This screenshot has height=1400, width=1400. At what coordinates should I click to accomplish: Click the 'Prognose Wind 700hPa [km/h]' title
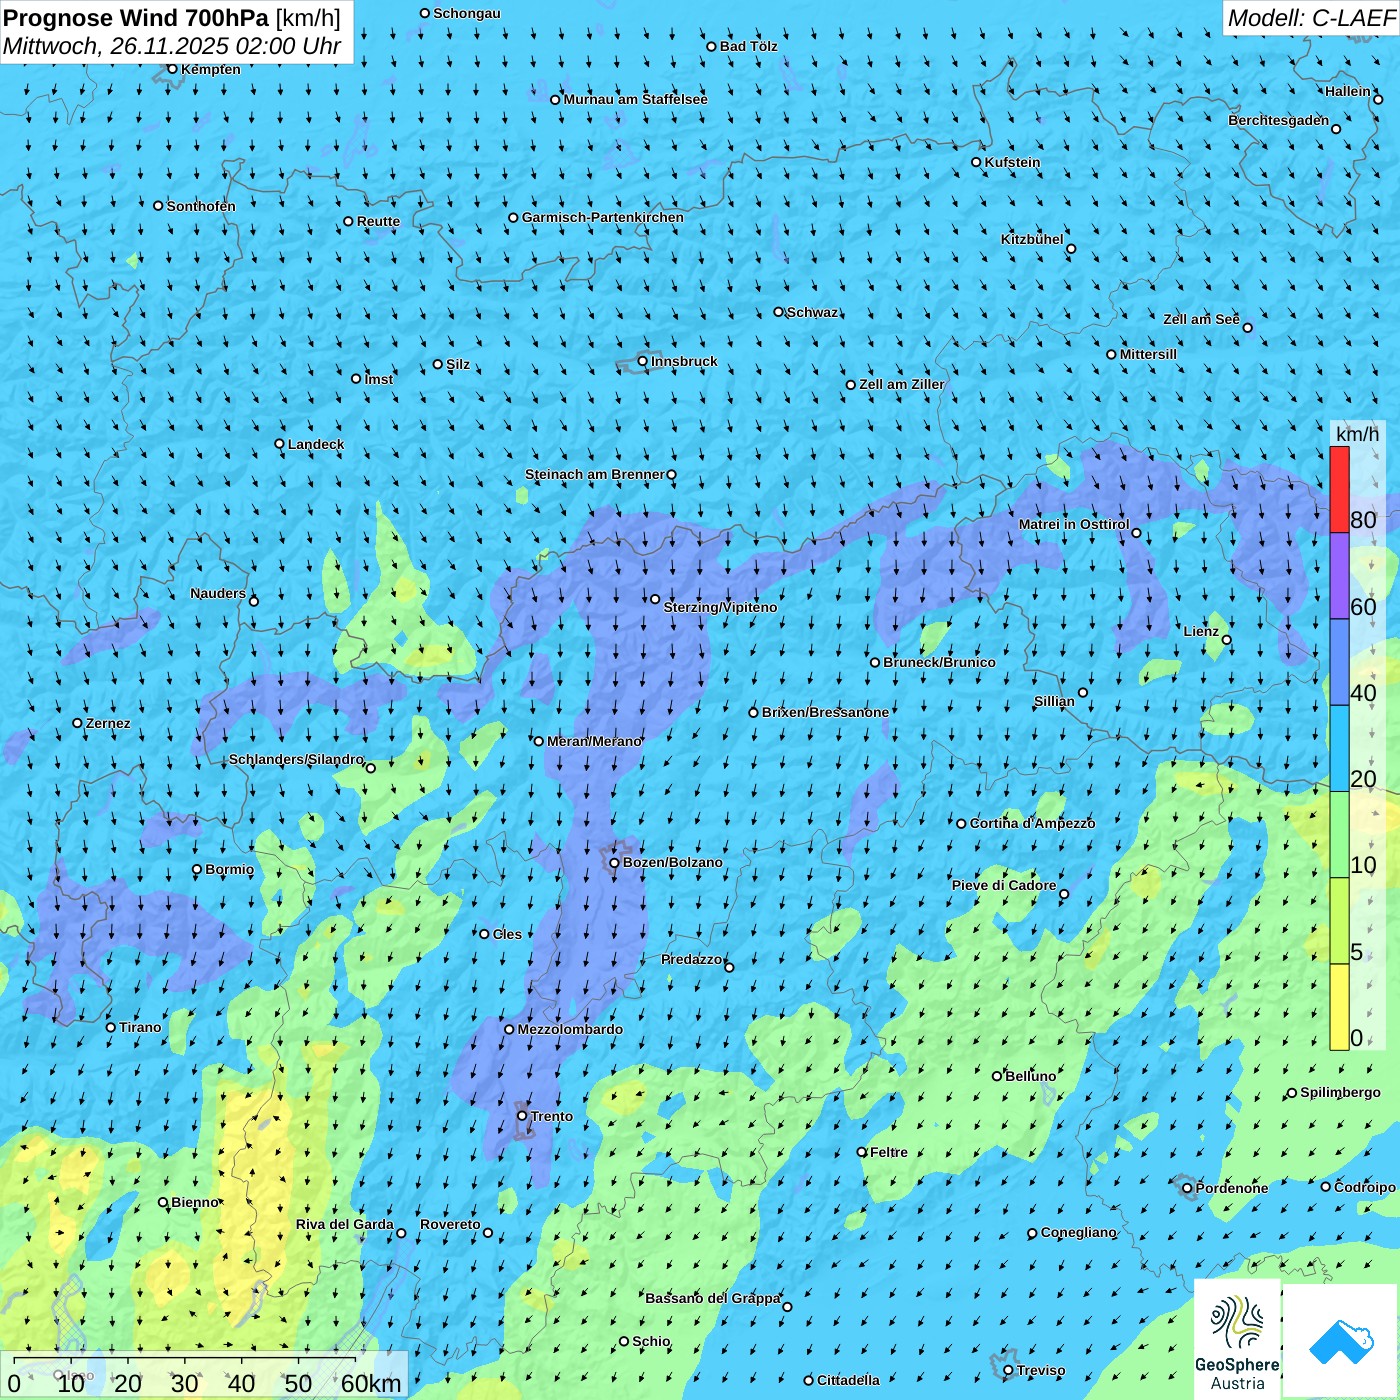pyautogui.click(x=172, y=18)
